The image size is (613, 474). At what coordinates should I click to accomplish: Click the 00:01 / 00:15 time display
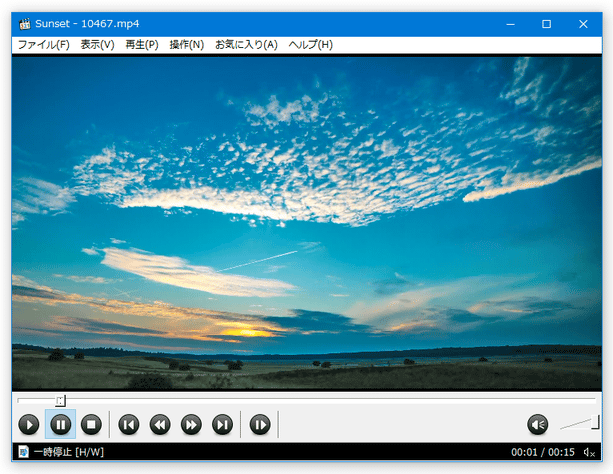pos(543,453)
